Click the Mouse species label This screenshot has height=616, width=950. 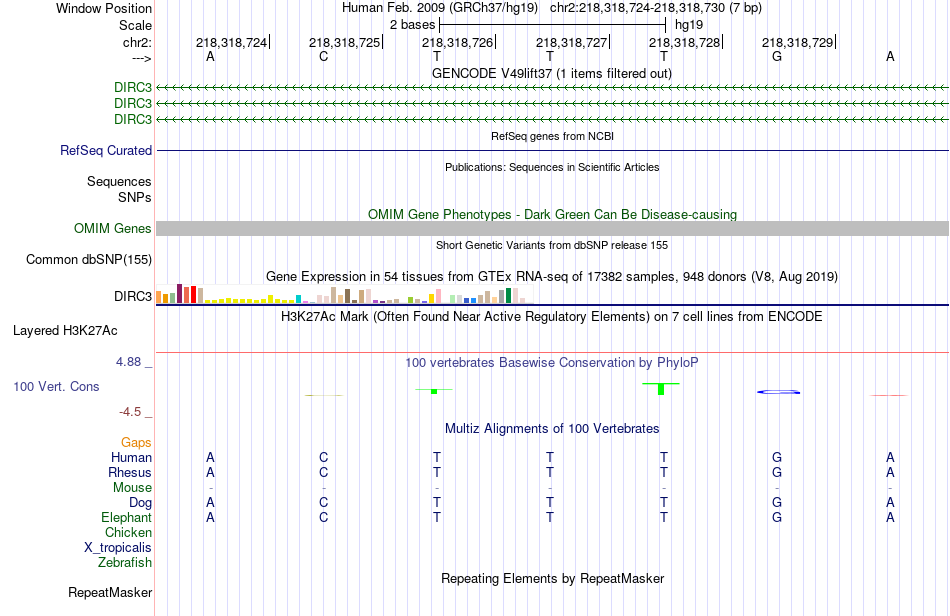point(132,488)
